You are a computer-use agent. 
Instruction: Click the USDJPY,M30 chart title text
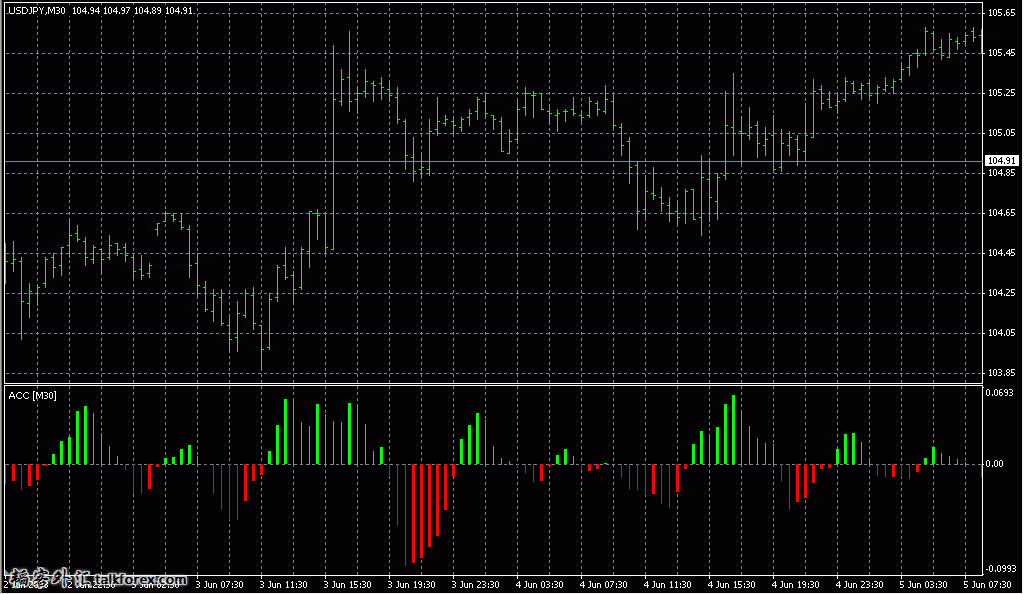[x=37, y=11]
